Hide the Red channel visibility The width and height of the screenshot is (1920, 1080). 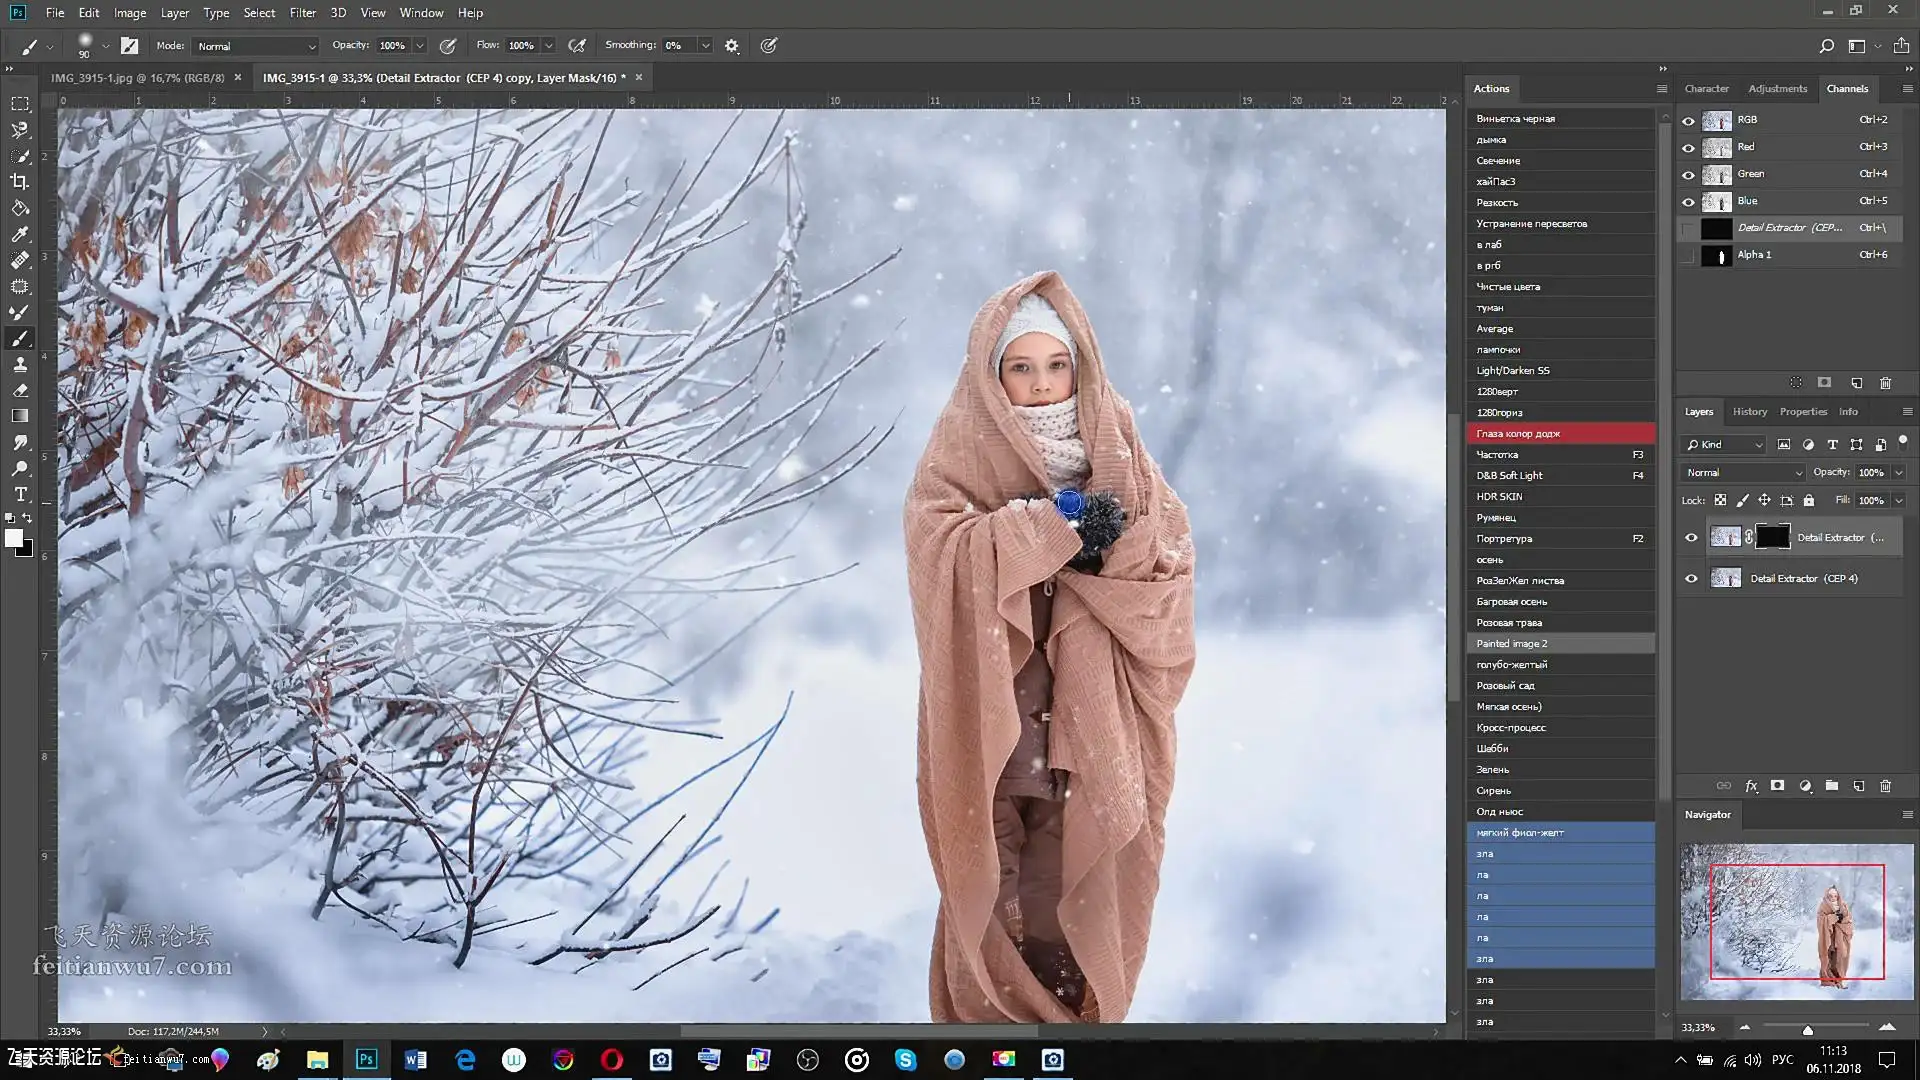(x=1689, y=147)
